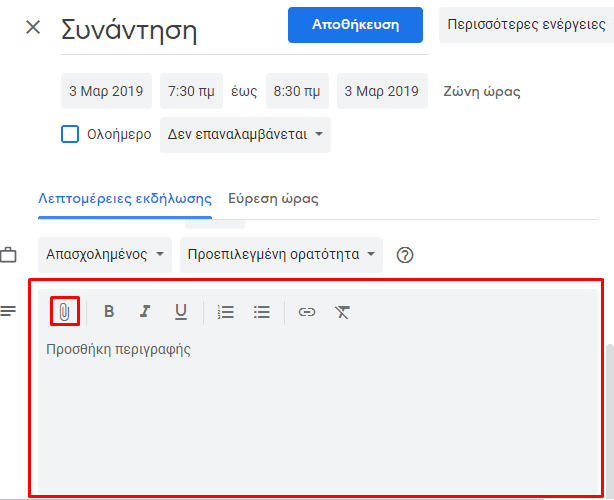Click the vertical scrollbar on the right

pos(610,421)
